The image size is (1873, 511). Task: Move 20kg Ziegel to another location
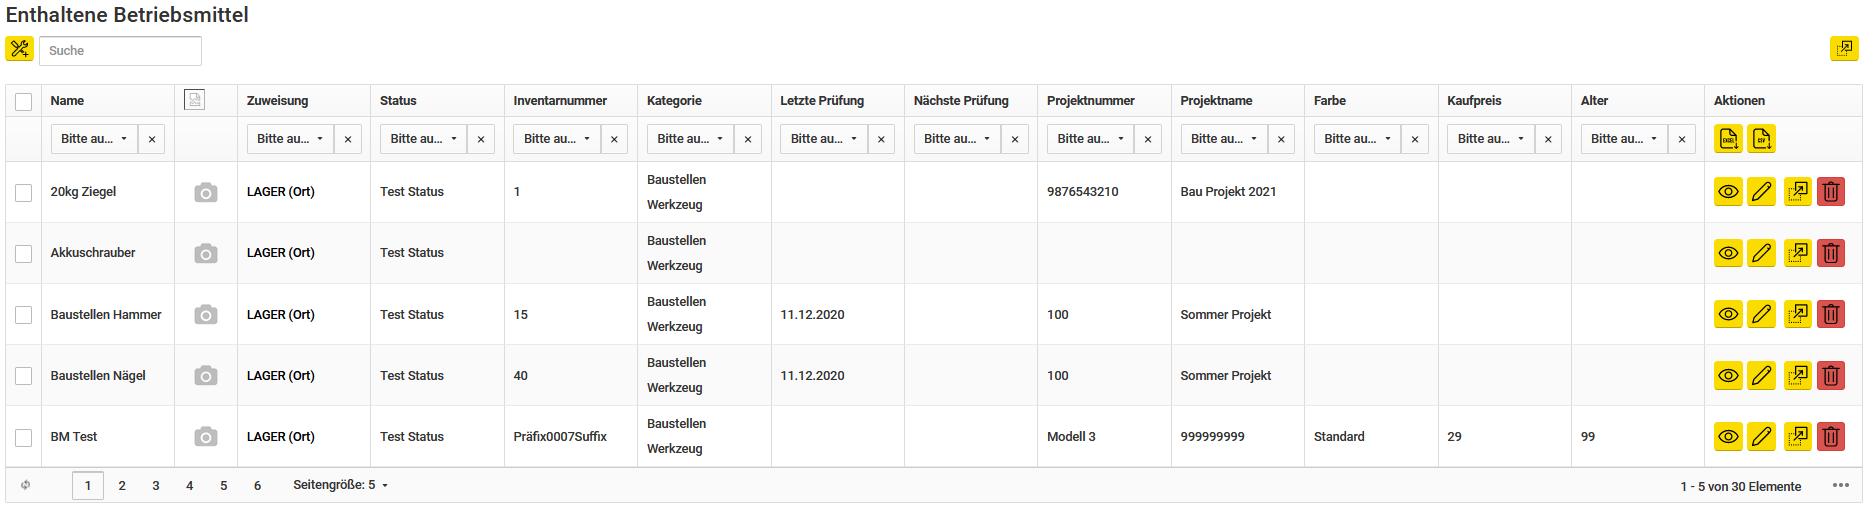pyautogui.click(x=1797, y=192)
